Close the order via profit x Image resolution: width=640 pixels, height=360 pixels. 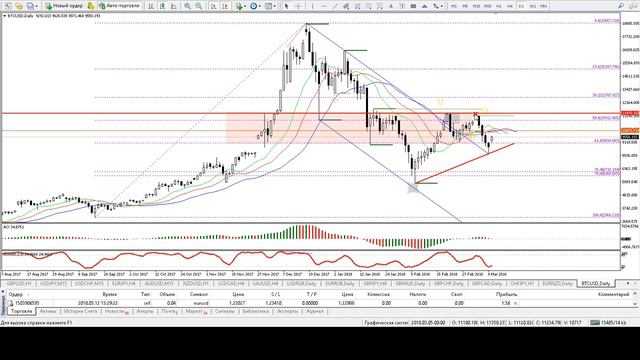(x=515, y=303)
